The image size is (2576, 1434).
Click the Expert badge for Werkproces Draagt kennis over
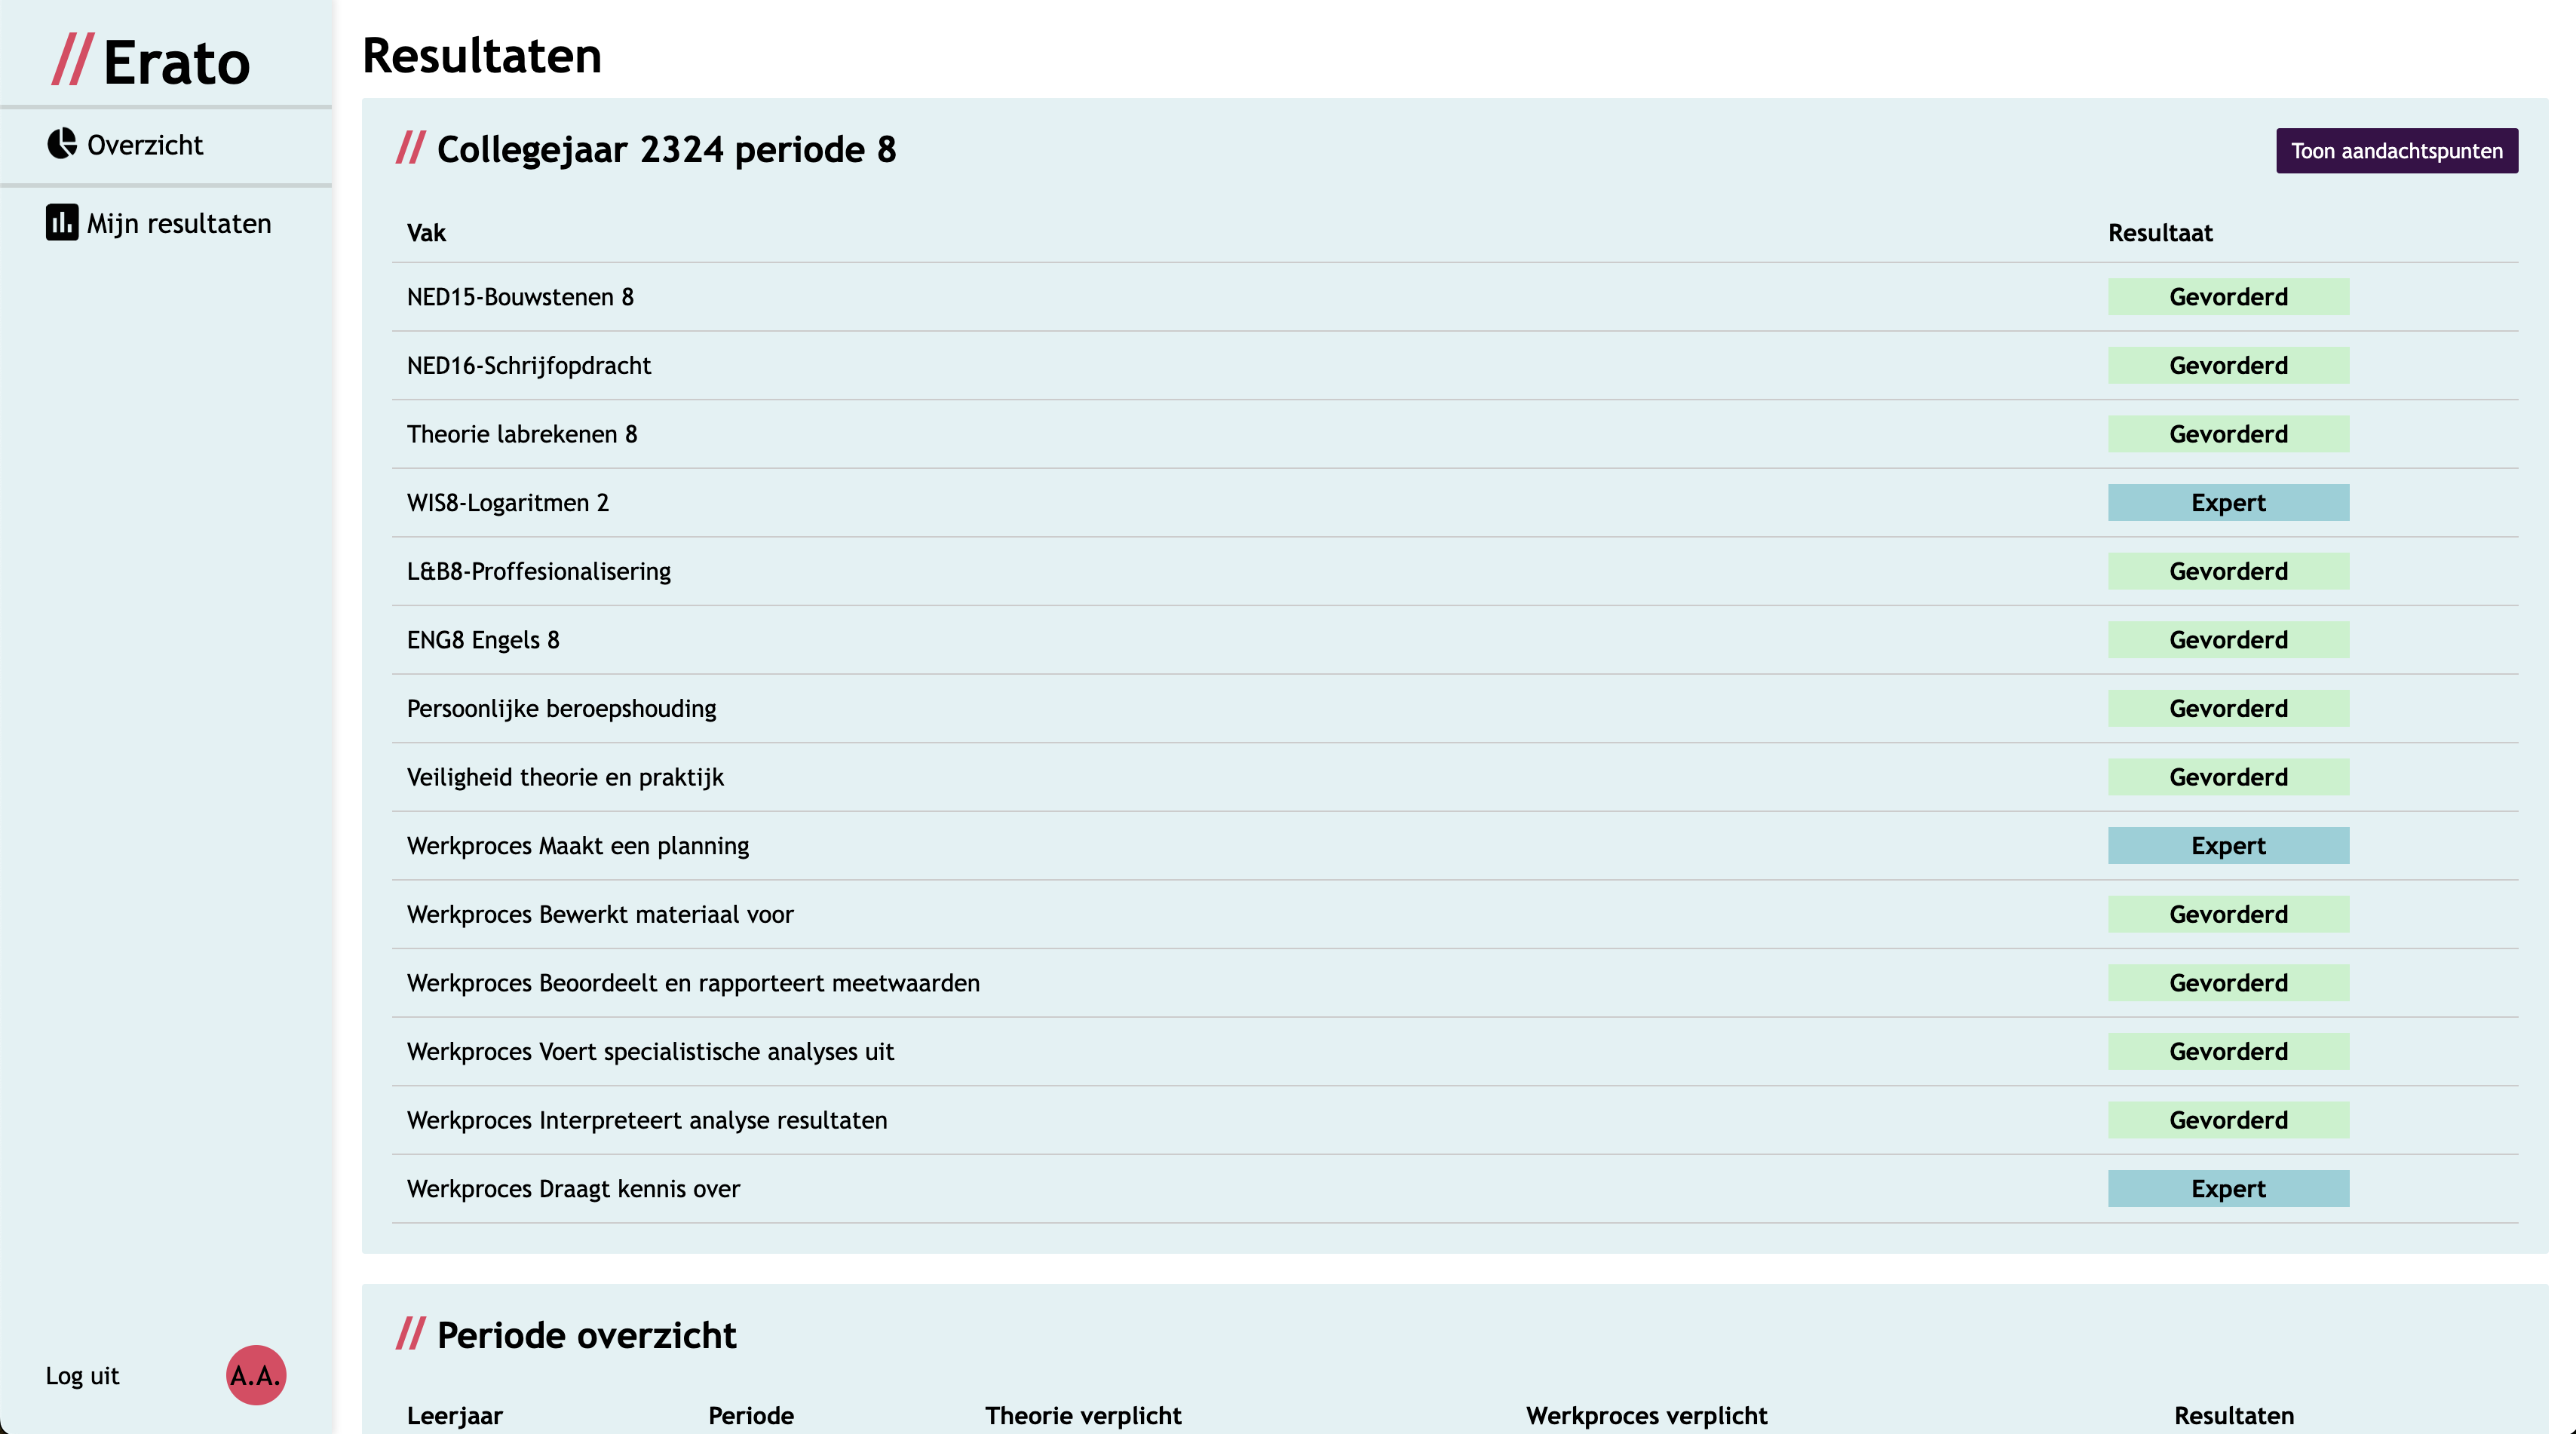[x=2228, y=1189]
